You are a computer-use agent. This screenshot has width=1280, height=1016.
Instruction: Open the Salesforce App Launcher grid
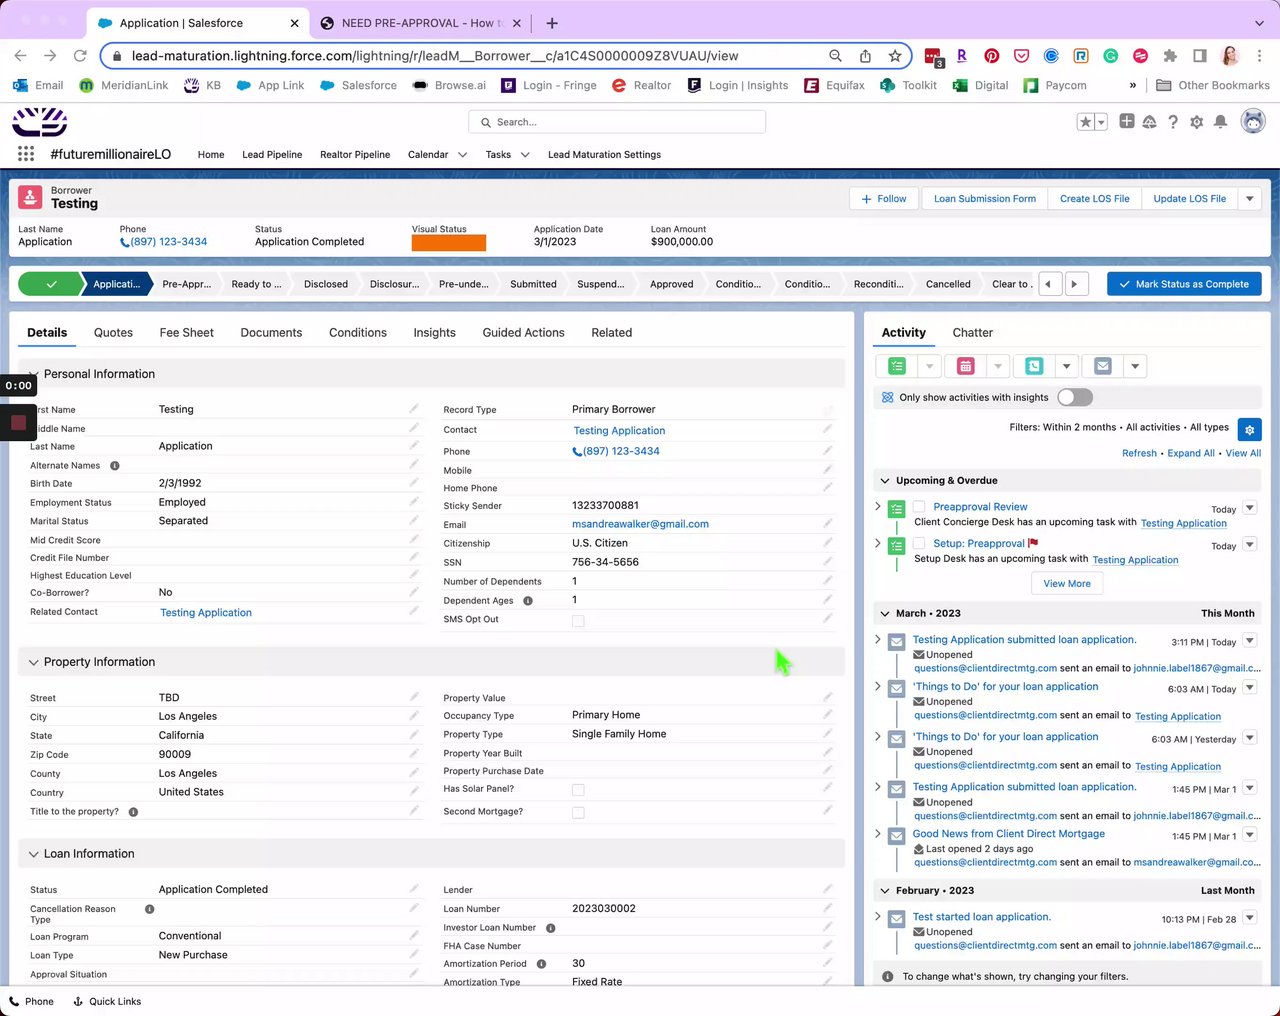26,154
